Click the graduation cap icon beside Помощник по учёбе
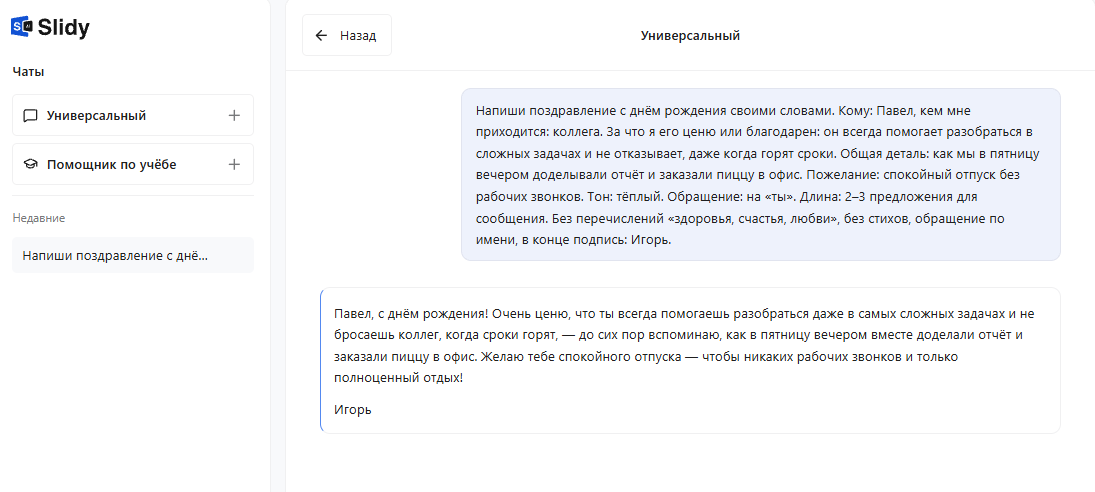Viewport: 1095px width, 492px height. [x=30, y=165]
